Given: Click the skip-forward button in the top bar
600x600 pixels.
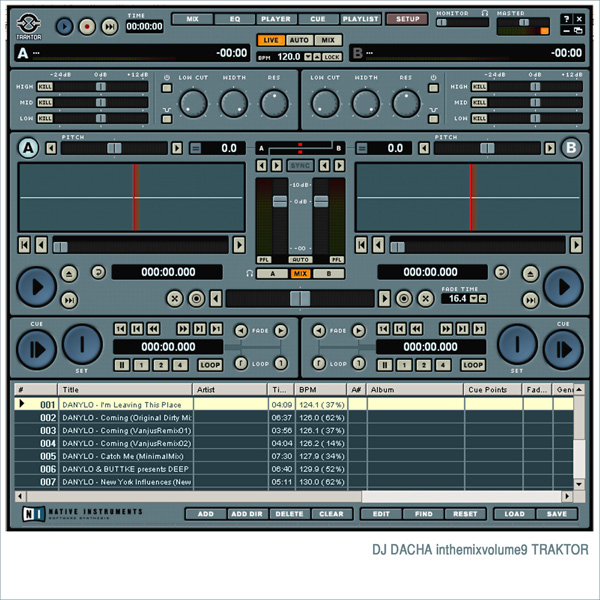Looking at the screenshot, I should pyautogui.click(x=109, y=27).
